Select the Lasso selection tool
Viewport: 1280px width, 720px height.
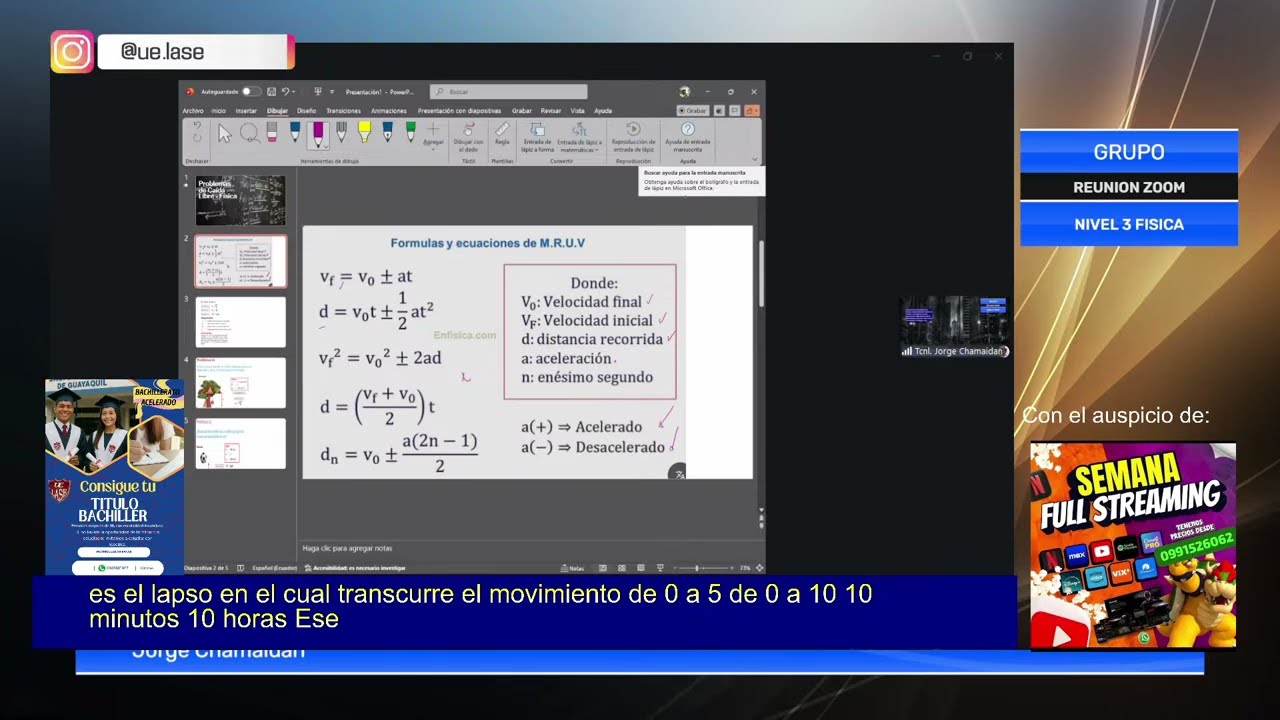click(248, 133)
